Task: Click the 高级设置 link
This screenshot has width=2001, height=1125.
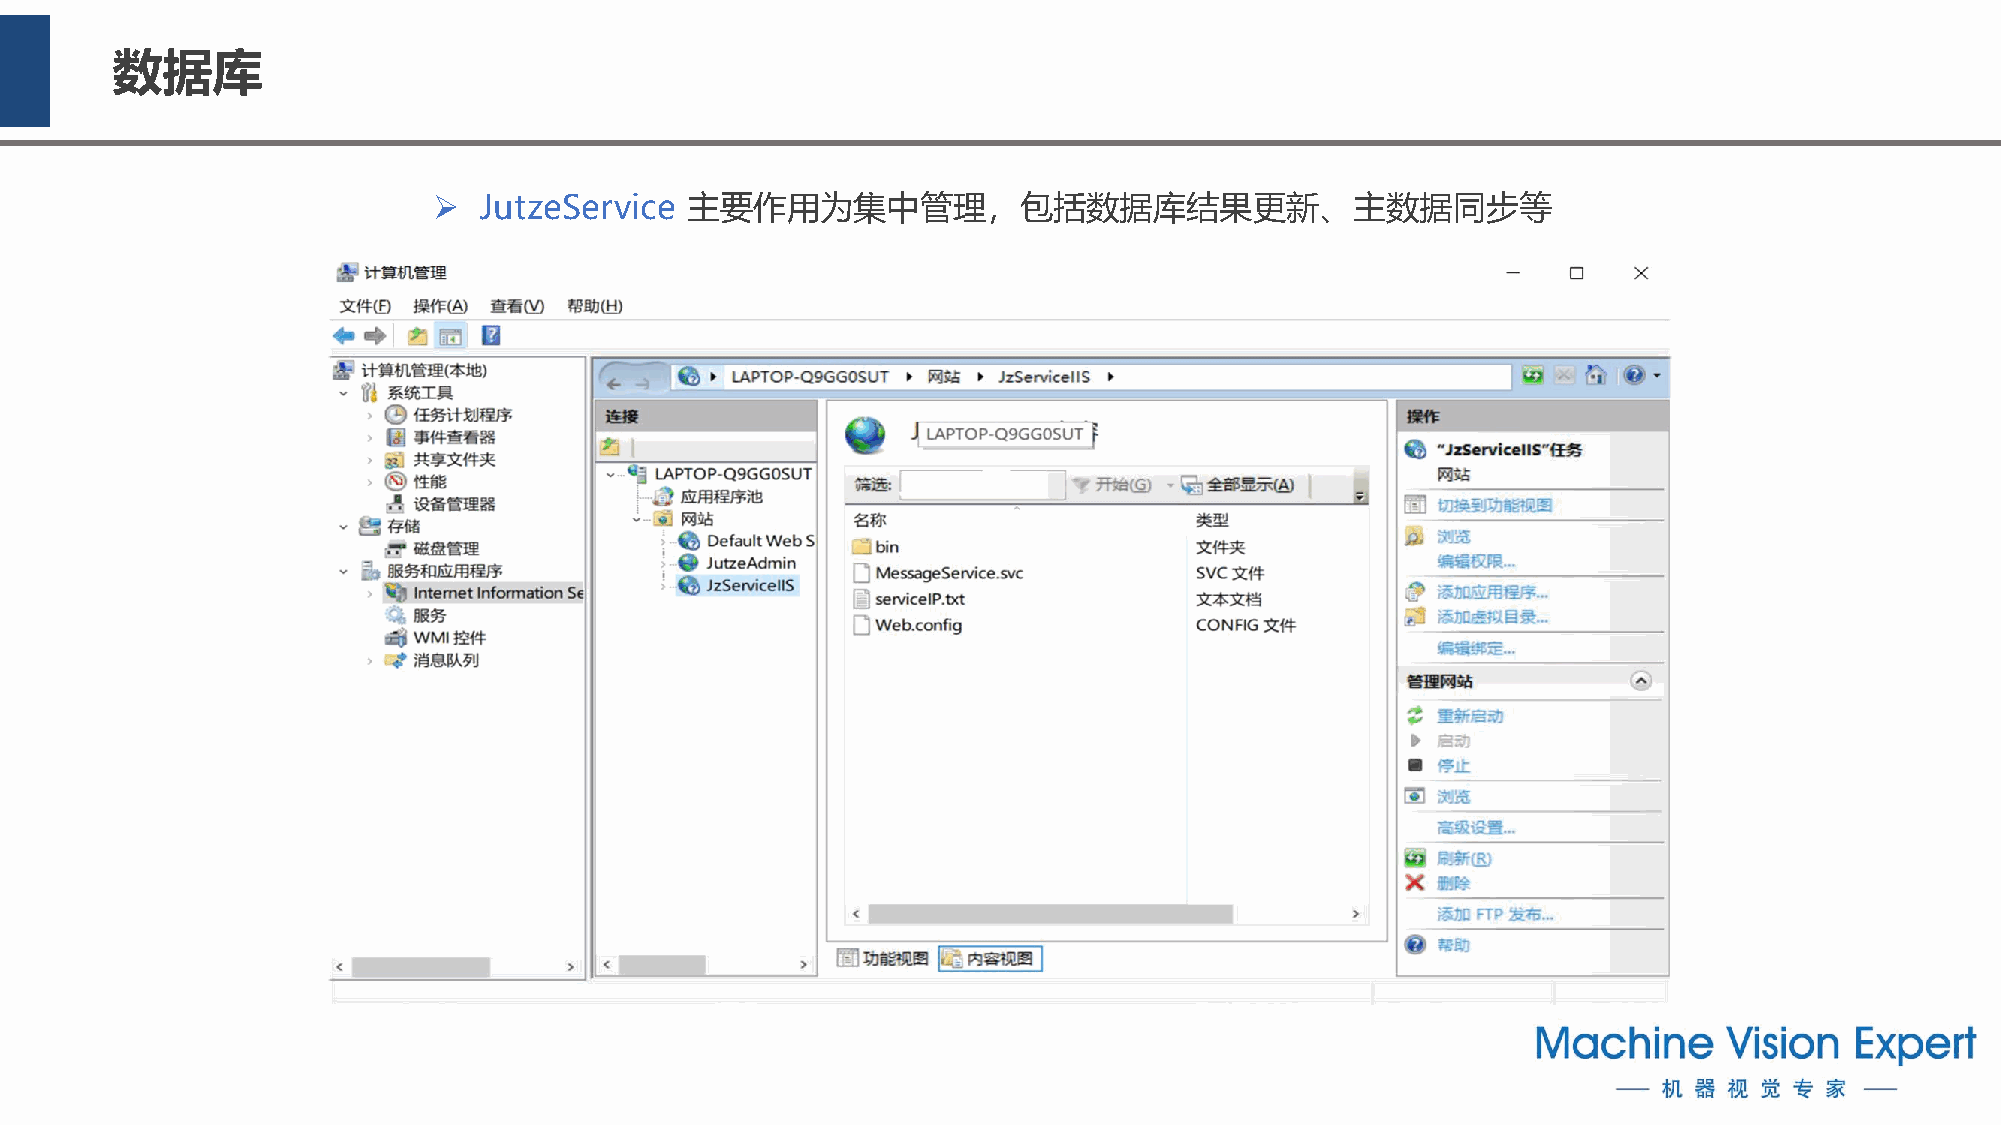Action: pyautogui.click(x=1475, y=828)
